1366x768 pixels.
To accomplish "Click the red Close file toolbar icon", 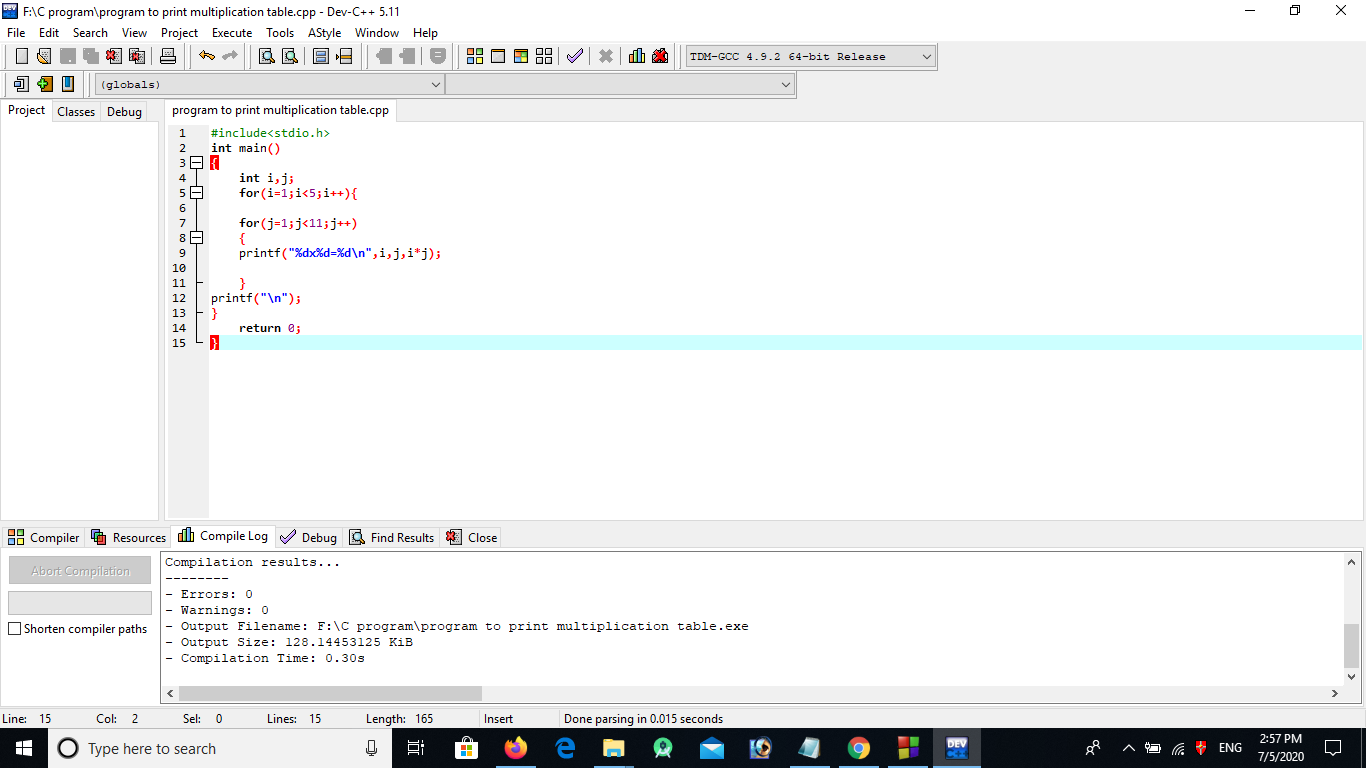I will pos(114,56).
